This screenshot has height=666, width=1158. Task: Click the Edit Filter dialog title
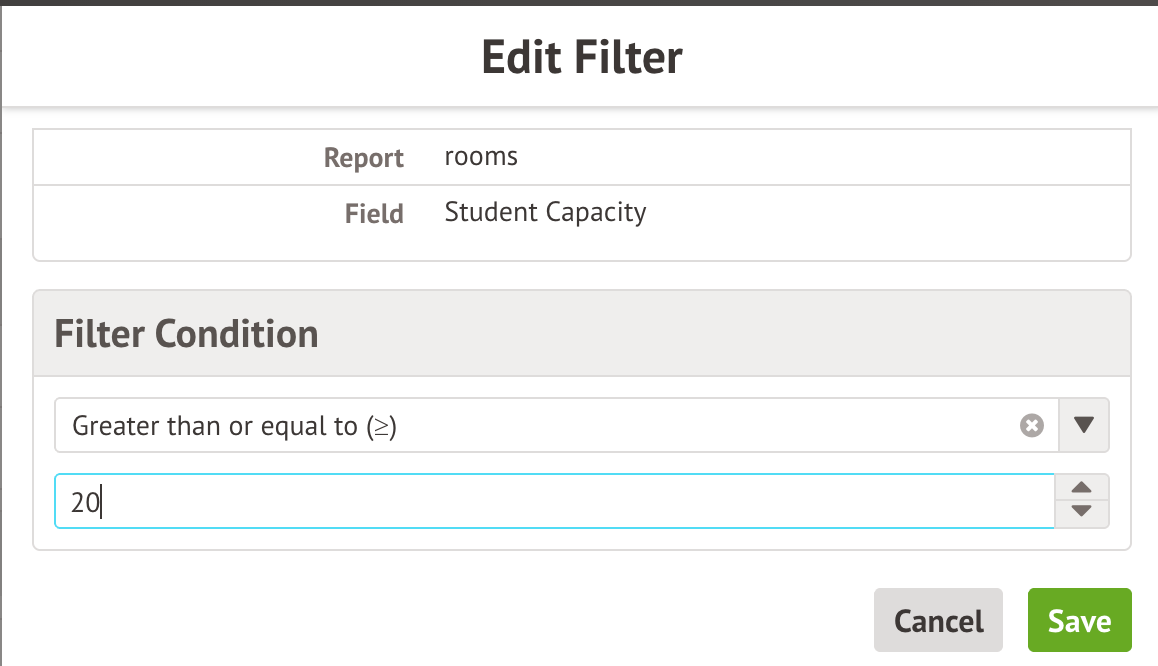[x=581, y=57]
